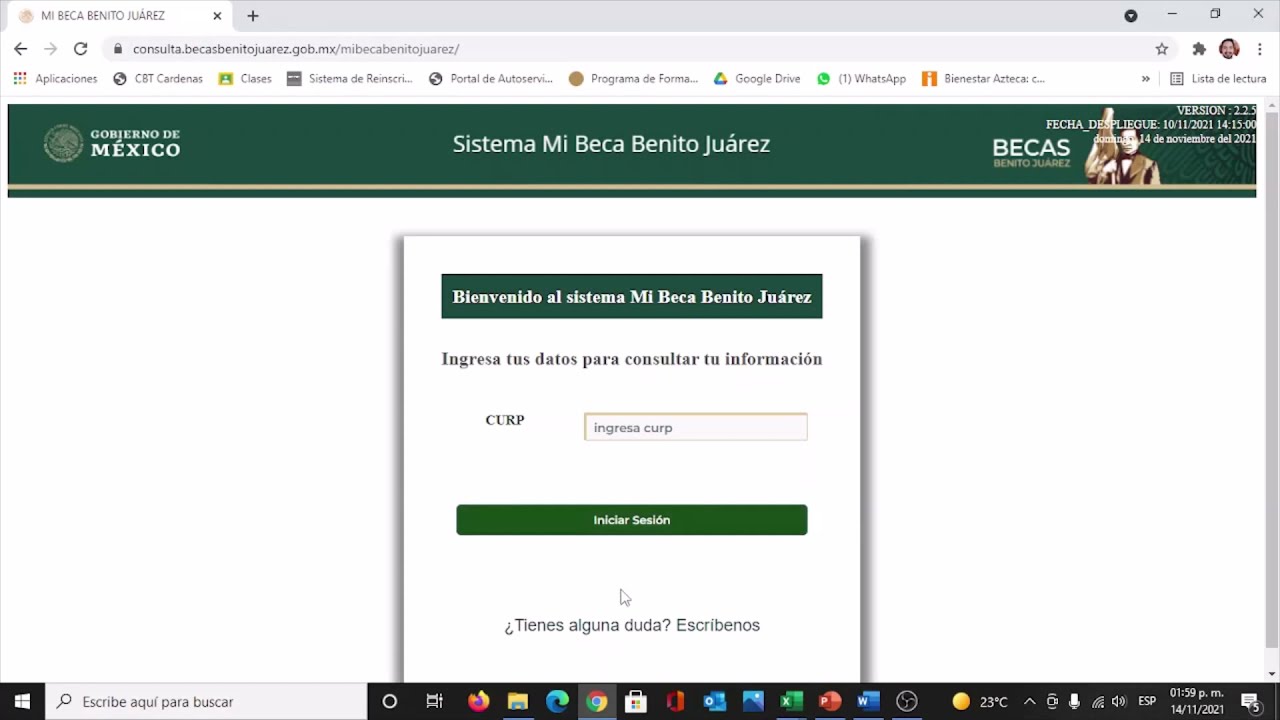This screenshot has width=1280, height=720.
Task: Open File Explorer from the taskbar
Action: point(517,701)
